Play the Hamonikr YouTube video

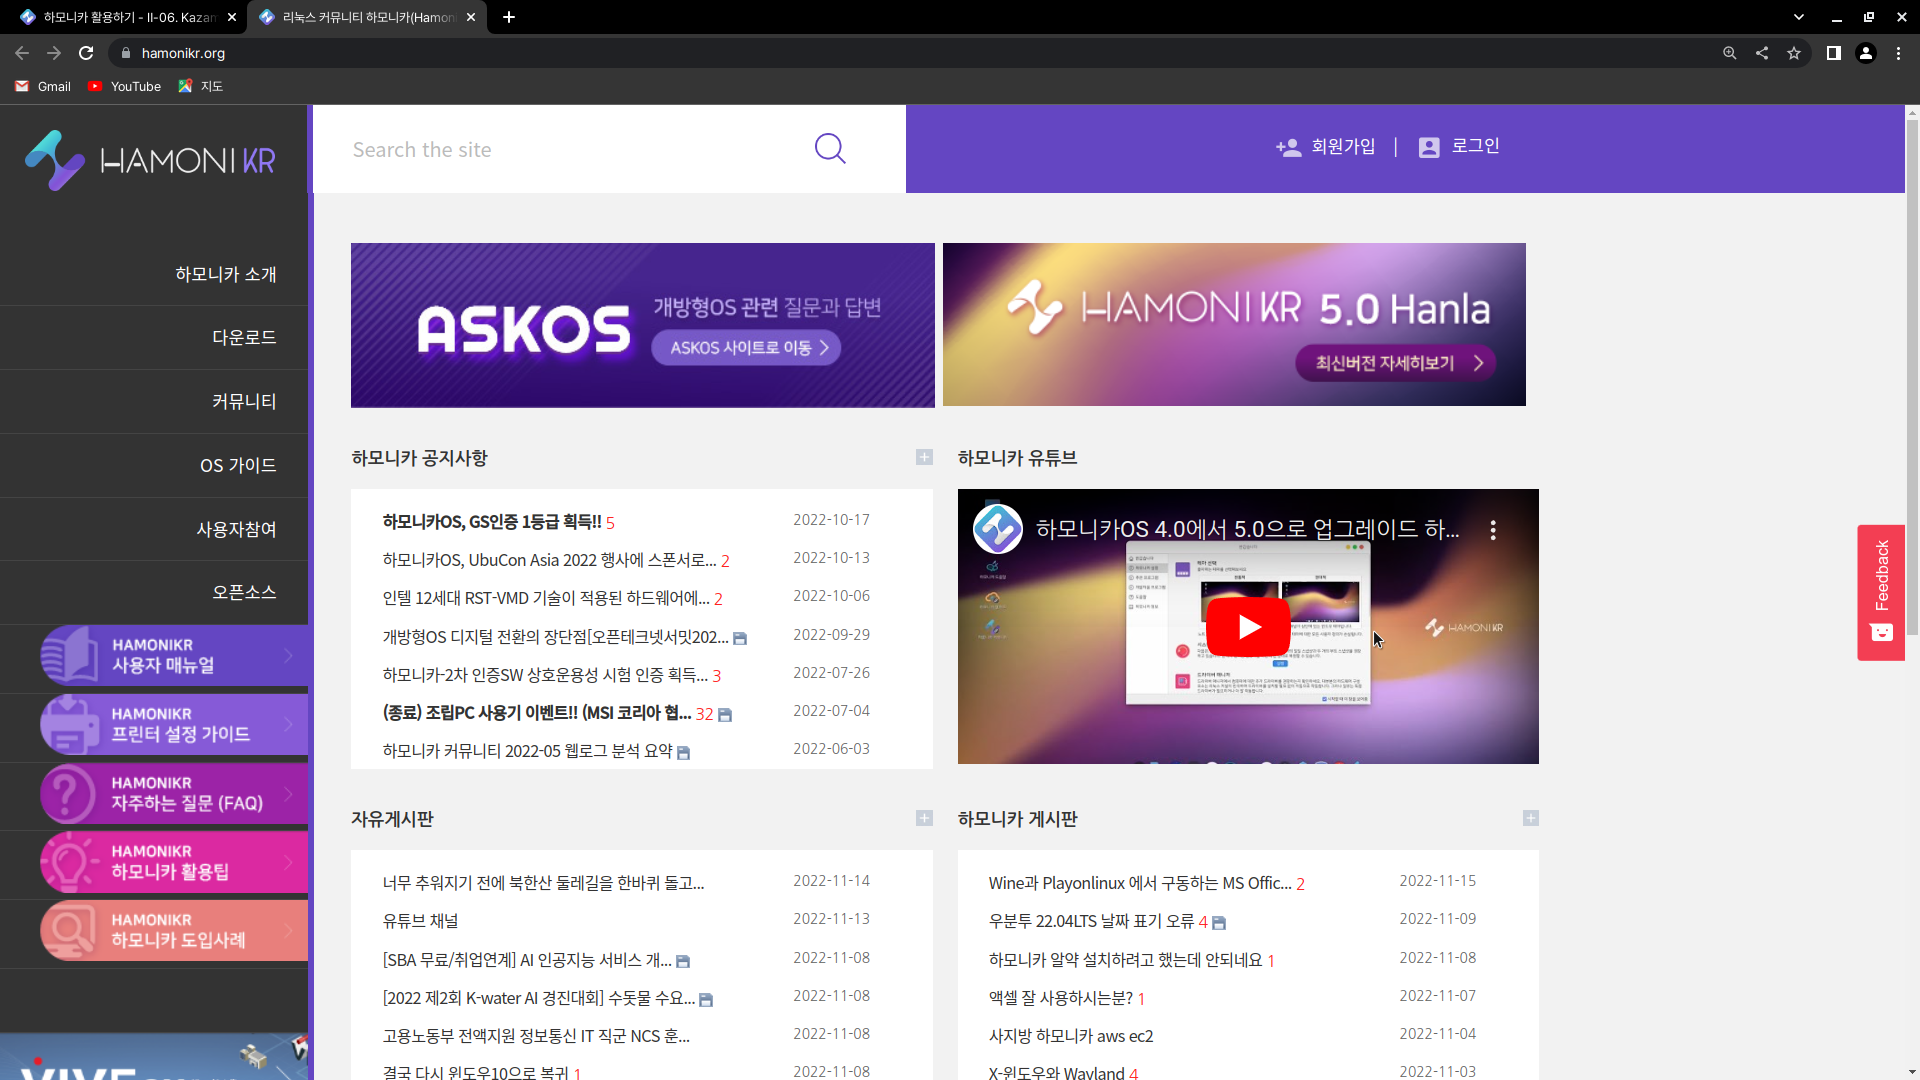pos(1247,627)
